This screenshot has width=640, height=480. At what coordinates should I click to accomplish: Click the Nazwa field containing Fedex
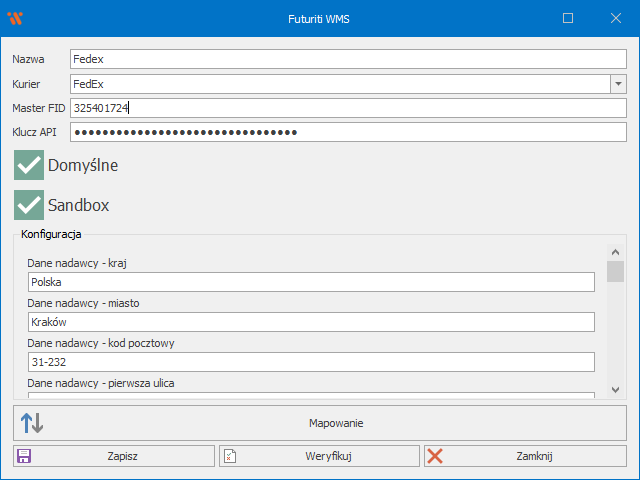[x=348, y=60]
